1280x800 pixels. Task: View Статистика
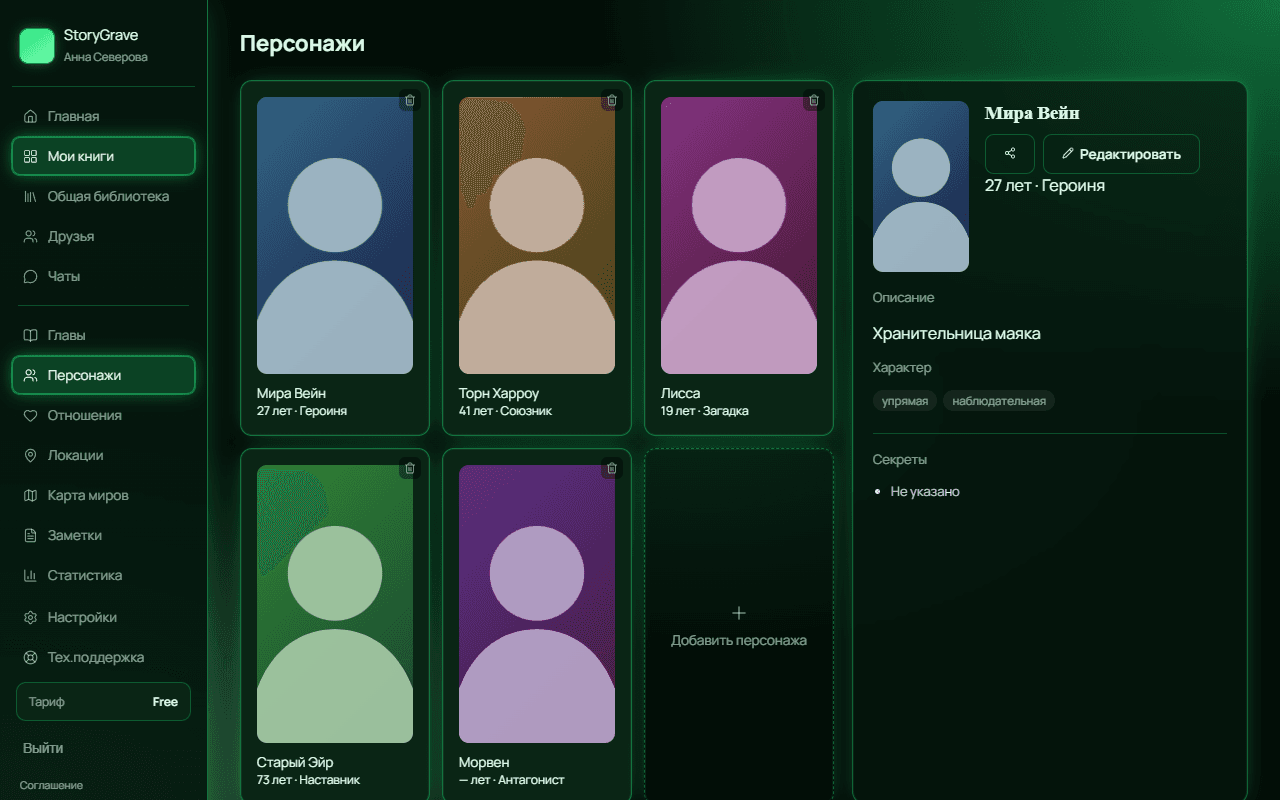point(103,575)
